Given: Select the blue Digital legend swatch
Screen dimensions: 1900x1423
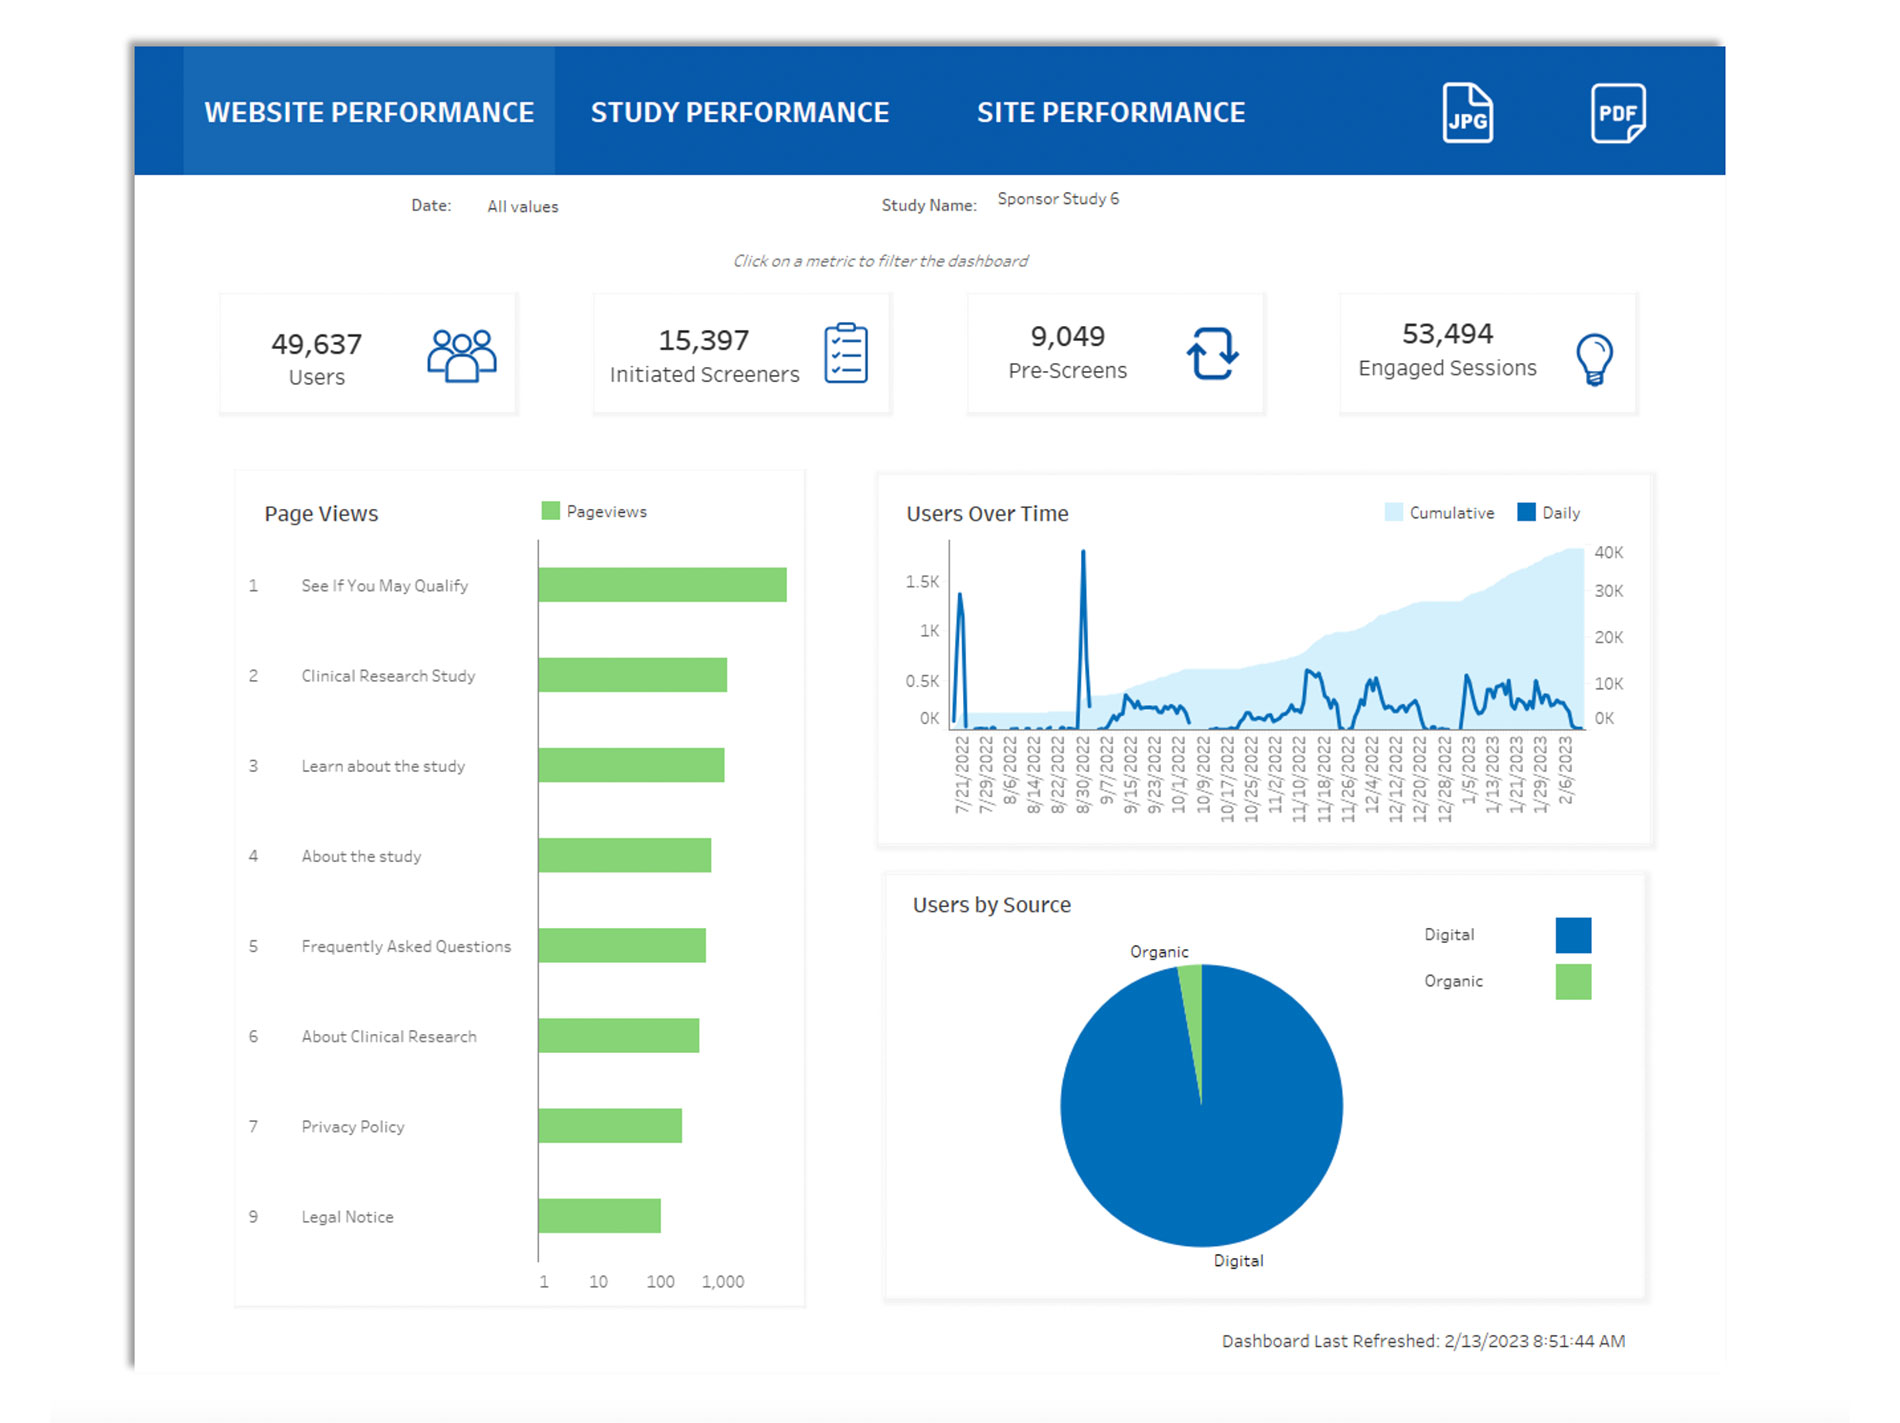Looking at the screenshot, I should click(x=1572, y=935).
